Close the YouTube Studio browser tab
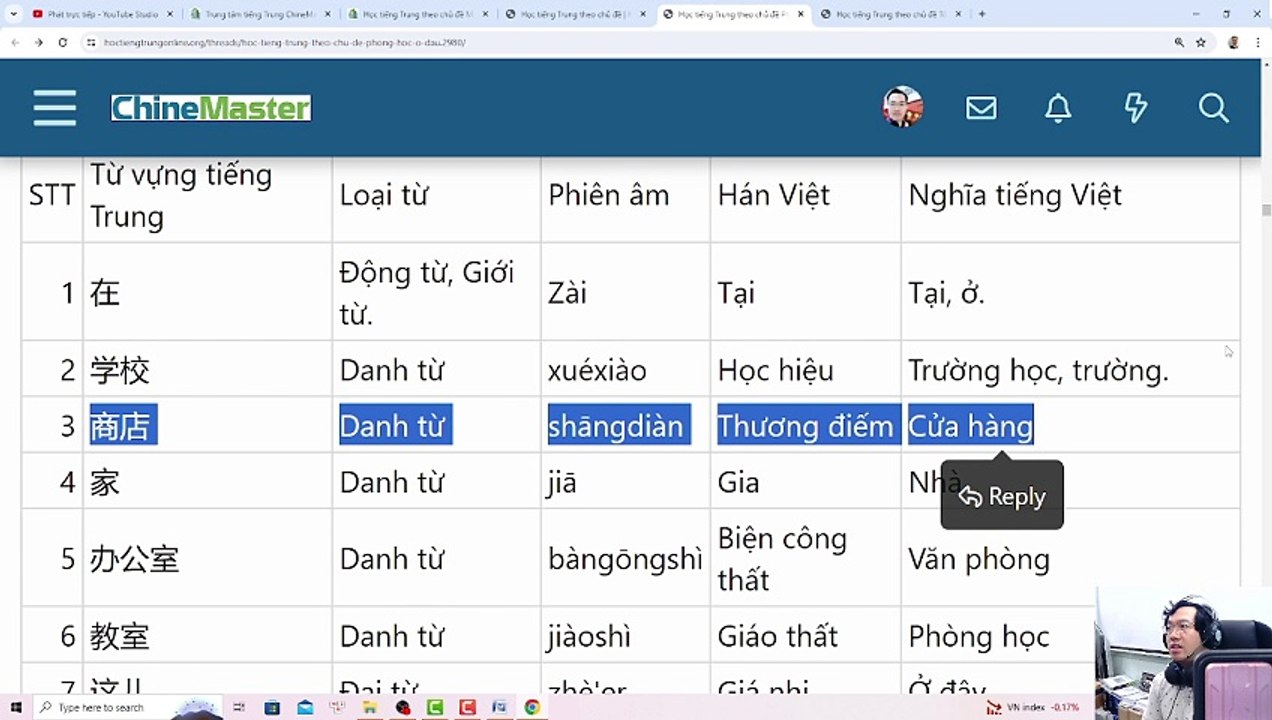 click(x=169, y=14)
